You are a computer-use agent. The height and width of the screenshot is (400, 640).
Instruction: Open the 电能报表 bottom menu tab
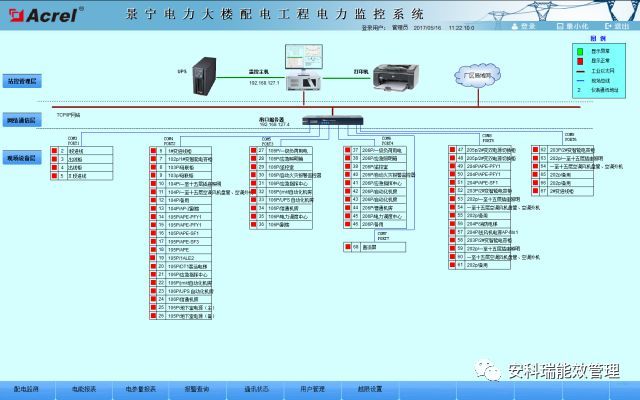point(84,388)
